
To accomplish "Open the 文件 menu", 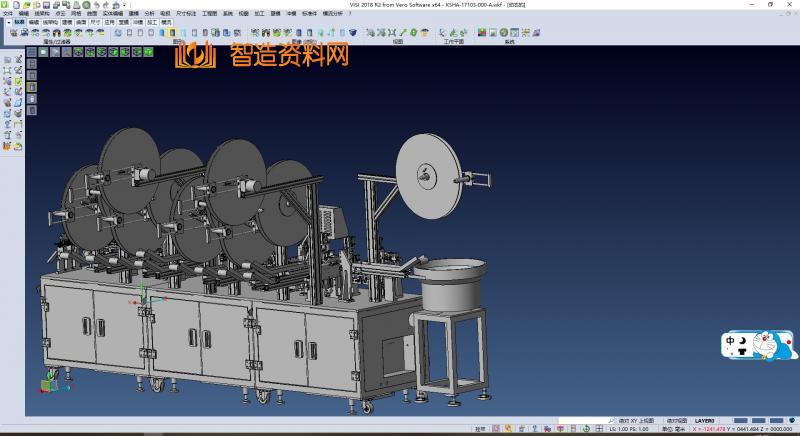I will point(7,13).
